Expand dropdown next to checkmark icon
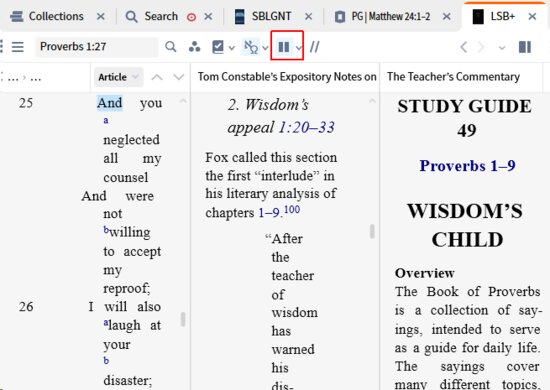Image resolution: width=550 pixels, height=390 pixels. point(232,48)
